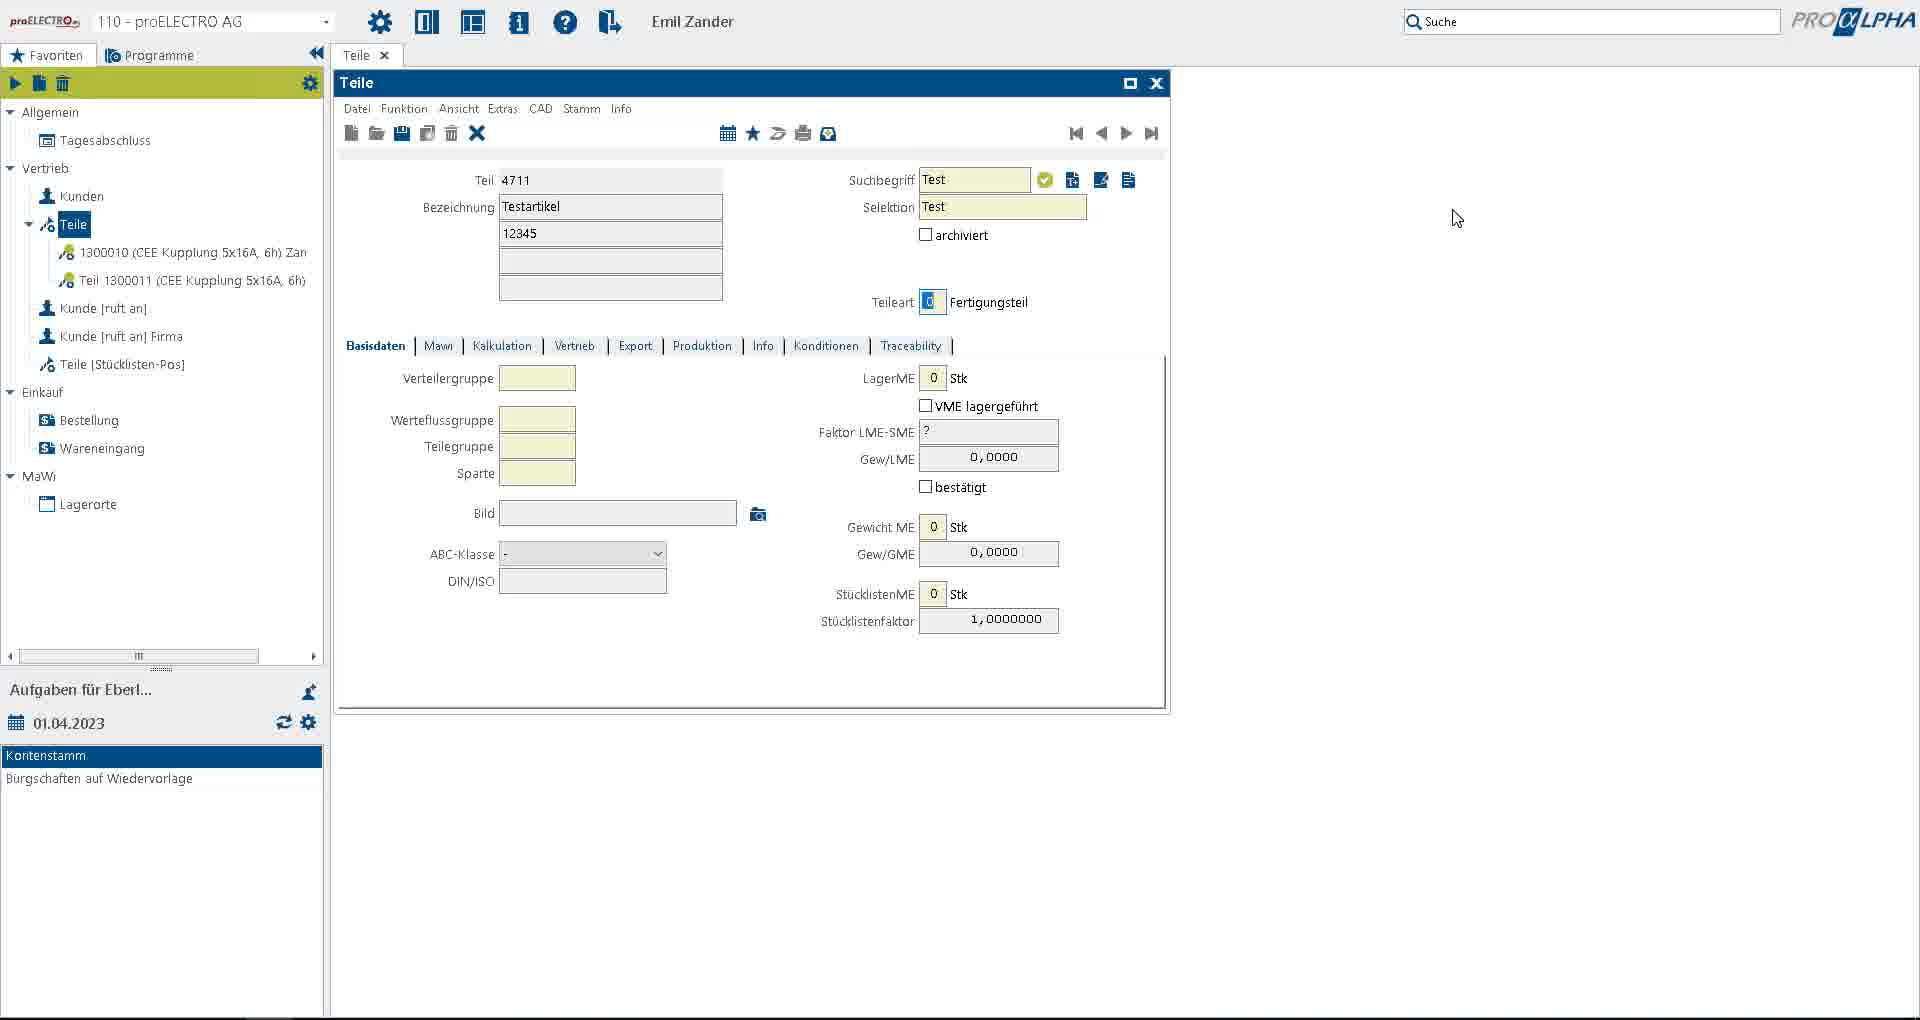Click the edit note icon beside Suchbegriff
This screenshot has width=1920, height=1020.
1101,180
